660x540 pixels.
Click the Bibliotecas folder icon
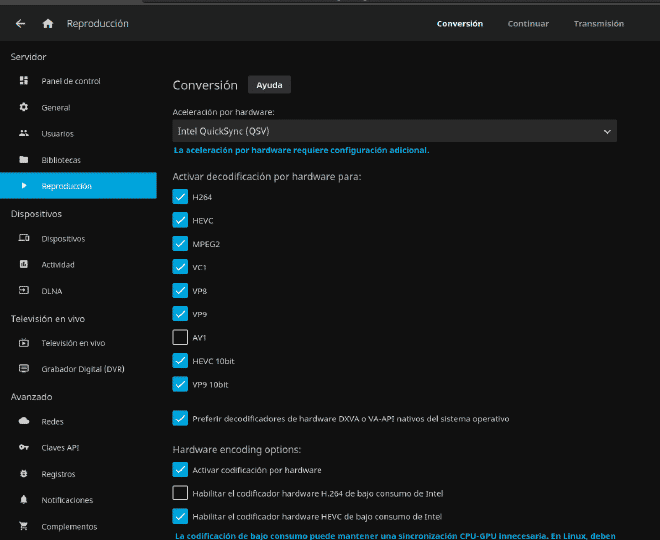[24, 160]
